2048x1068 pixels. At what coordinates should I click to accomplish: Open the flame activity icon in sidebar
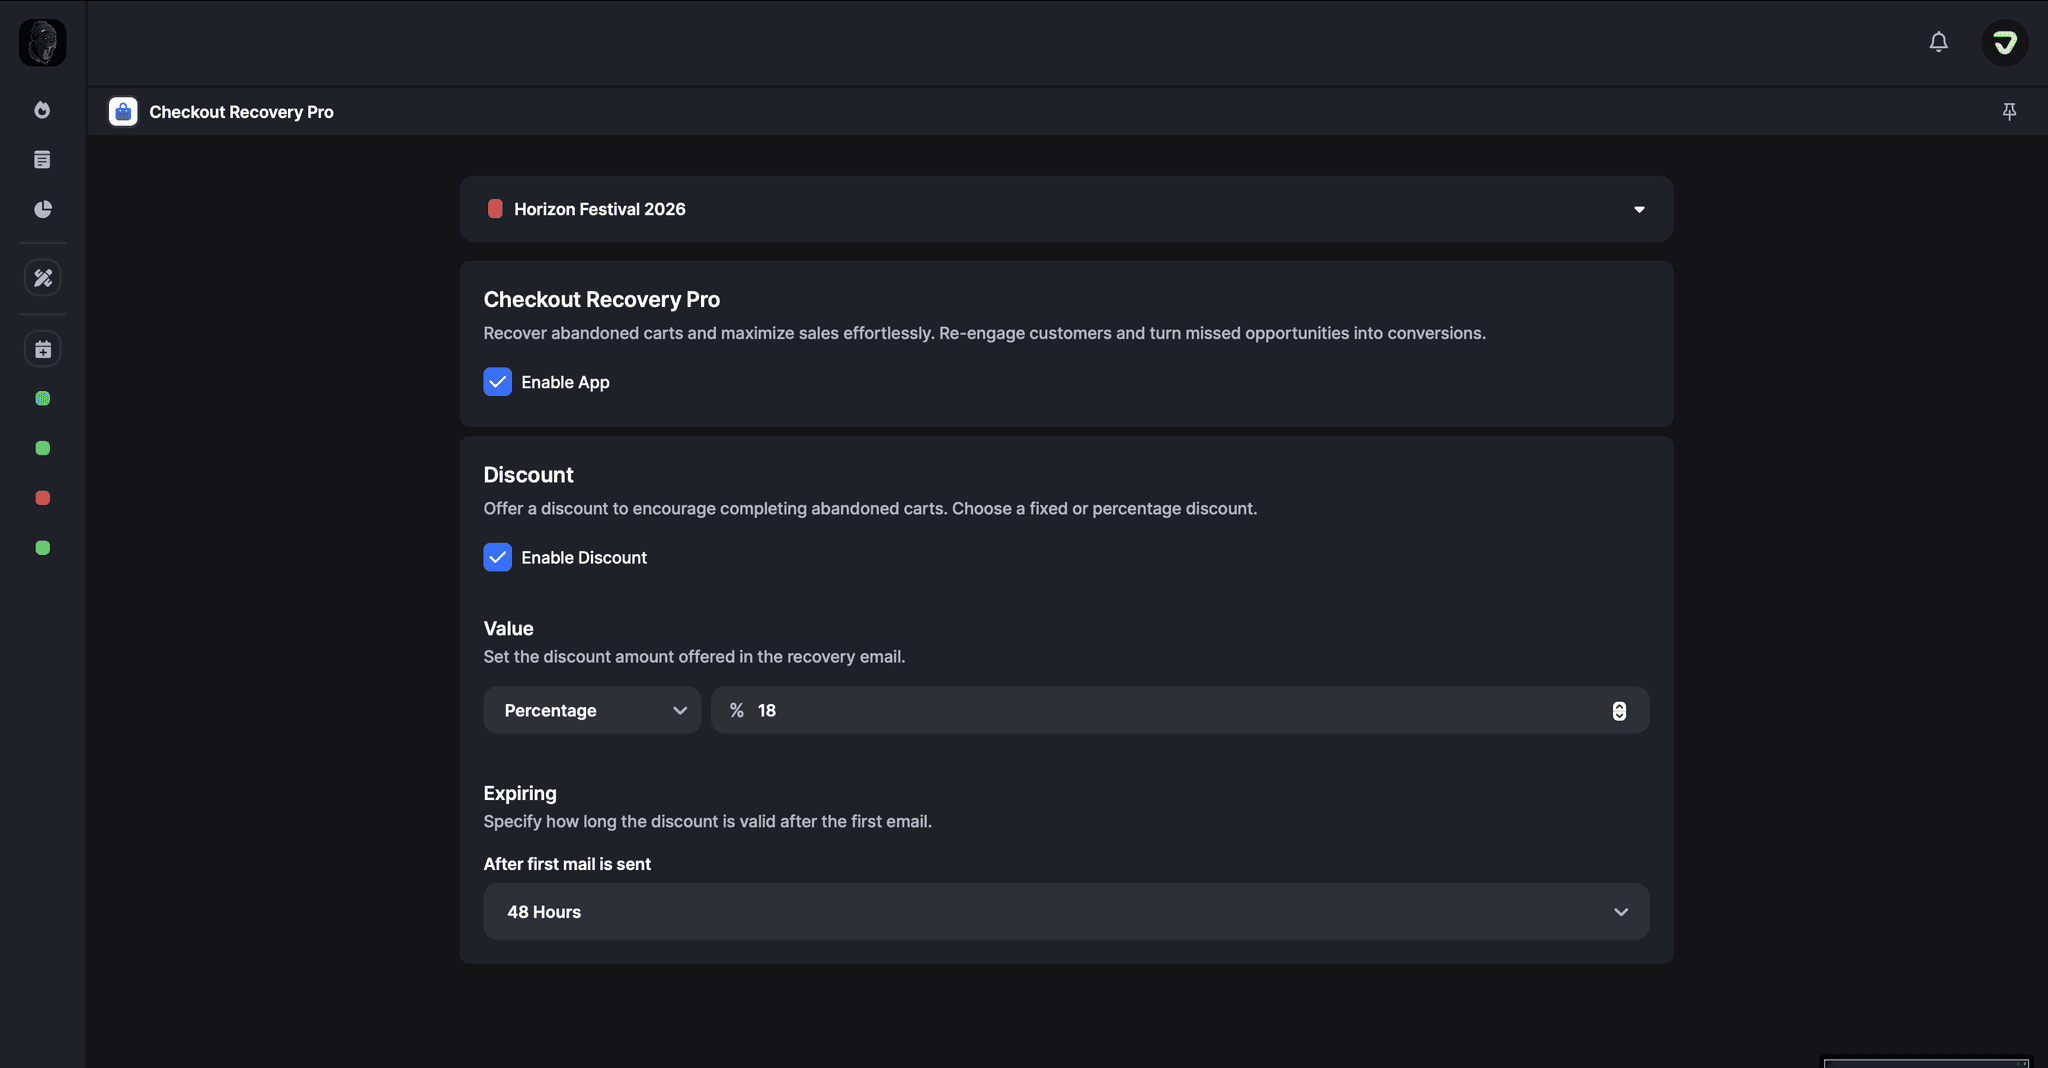[x=42, y=110]
